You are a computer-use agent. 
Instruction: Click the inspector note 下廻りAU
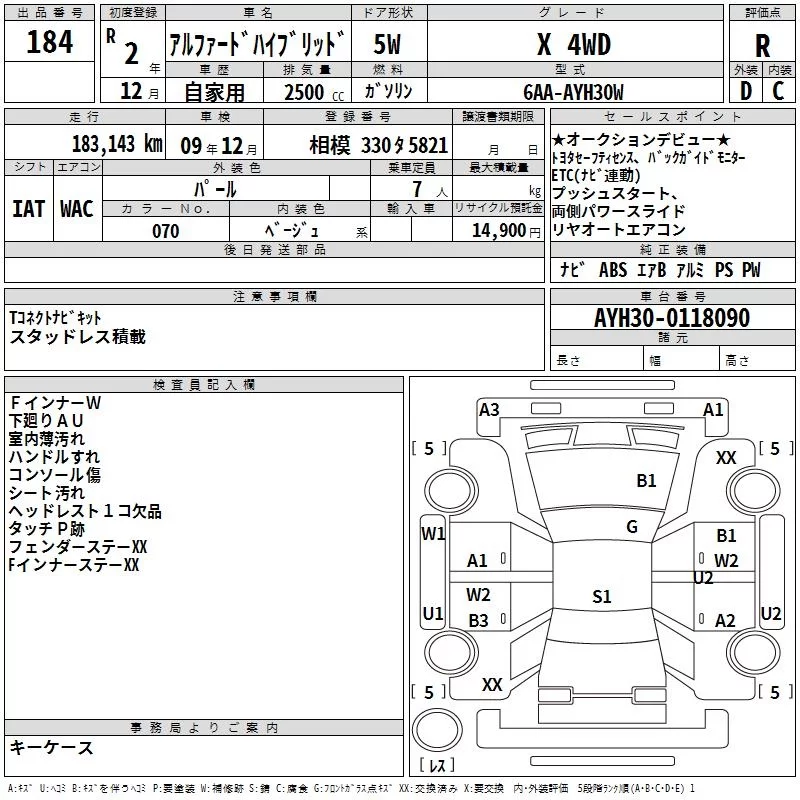tap(46, 421)
